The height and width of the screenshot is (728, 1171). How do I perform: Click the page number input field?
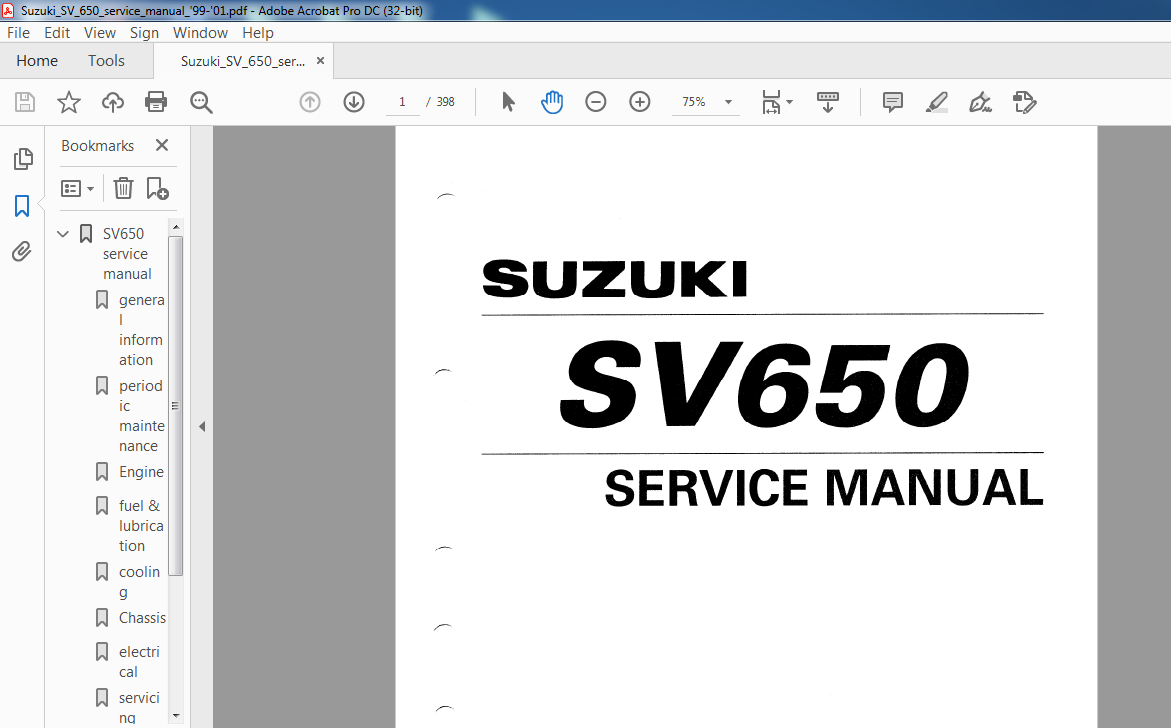(x=403, y=102)
